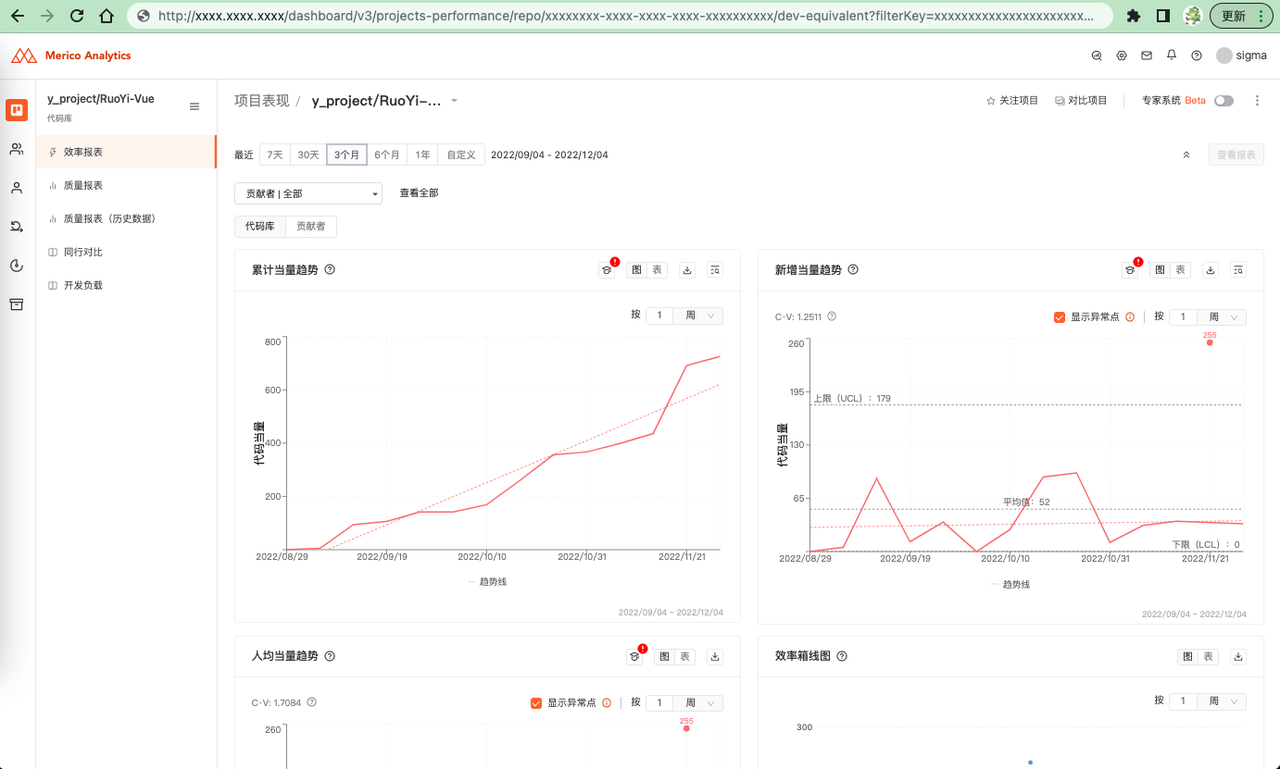Screen dimensions: 1280x769
Task: Switch to the 贡献者 tab
Action: [311, 227]
